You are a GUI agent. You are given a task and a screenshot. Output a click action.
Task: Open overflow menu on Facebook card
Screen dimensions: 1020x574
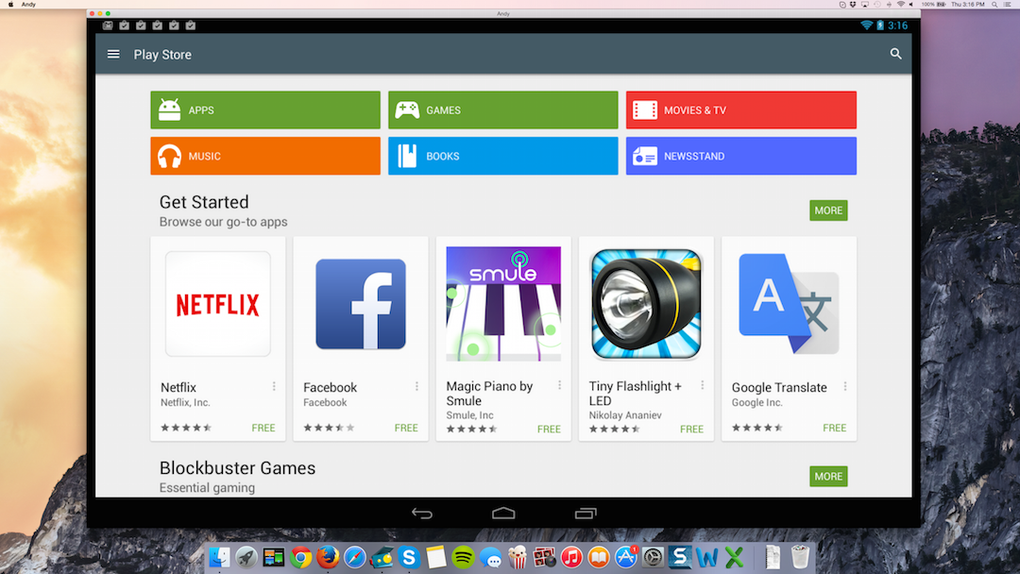point(417,387)
